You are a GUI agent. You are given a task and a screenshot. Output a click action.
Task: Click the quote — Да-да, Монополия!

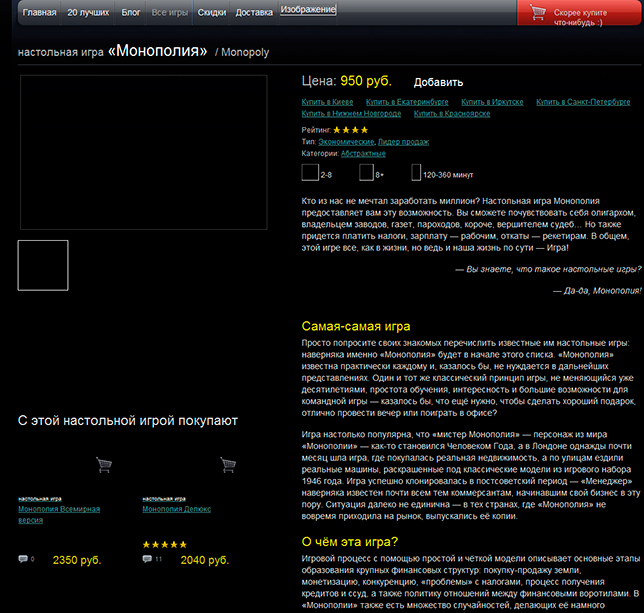597,291
